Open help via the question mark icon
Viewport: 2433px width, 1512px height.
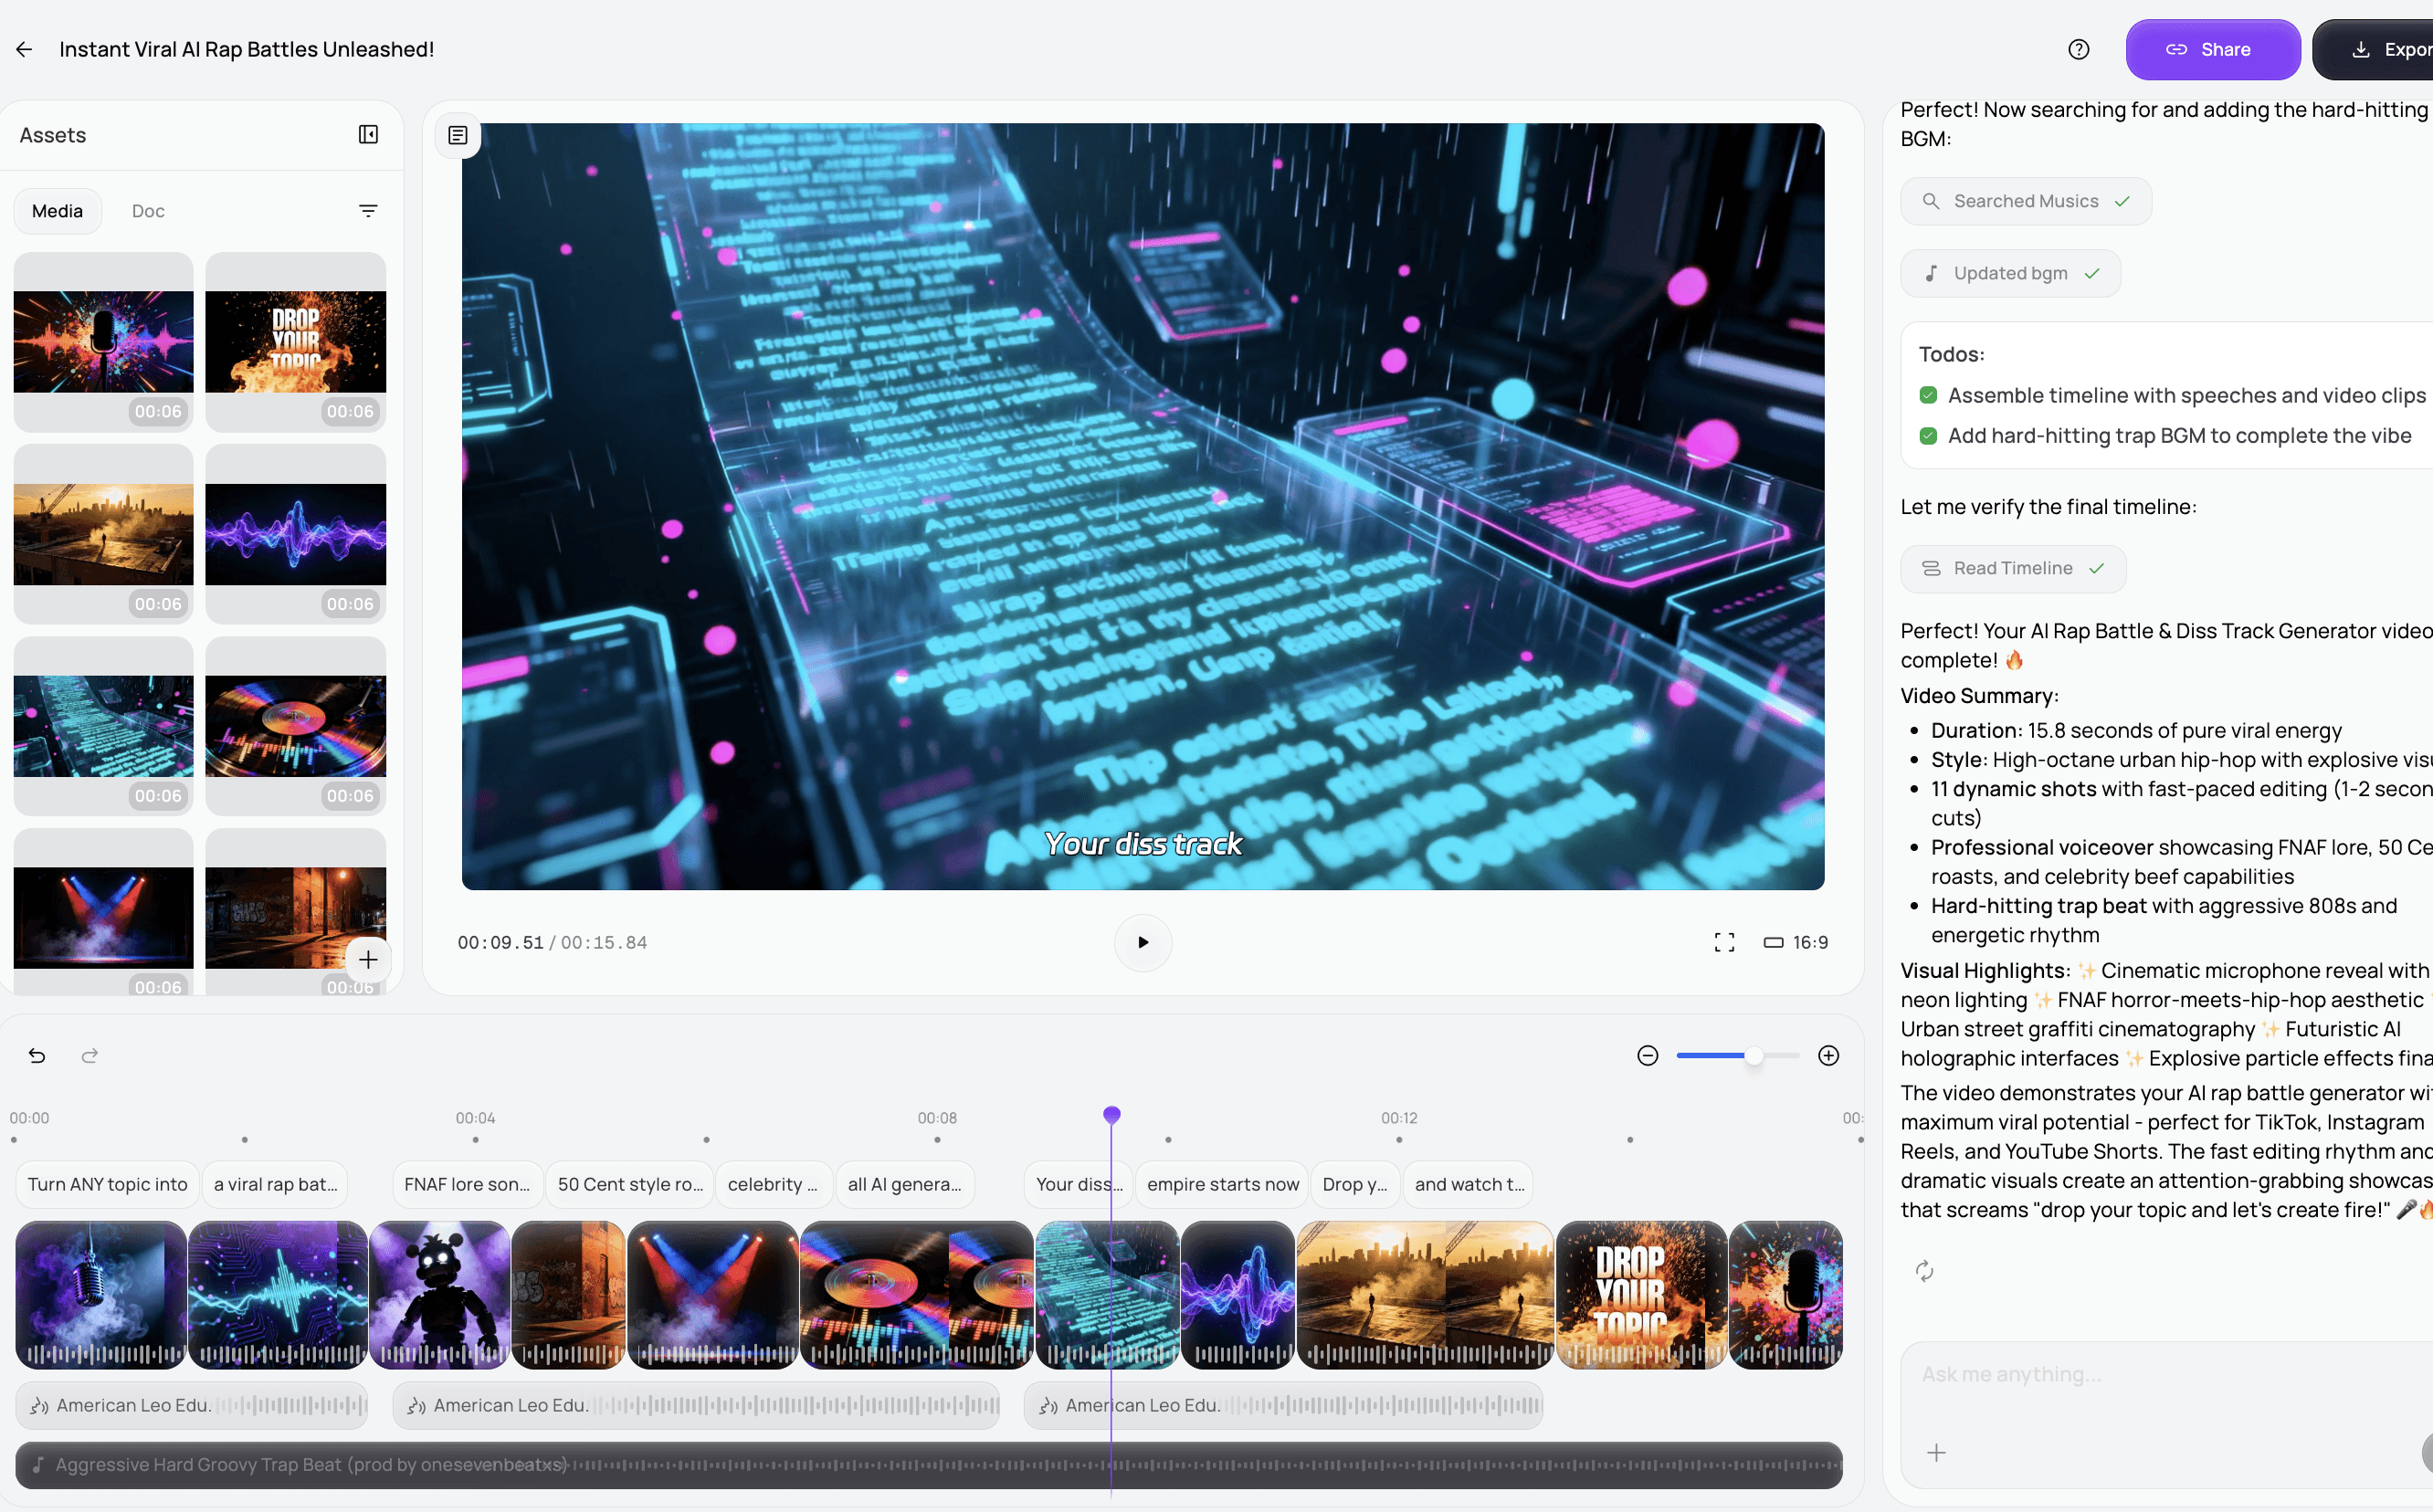2079,48
